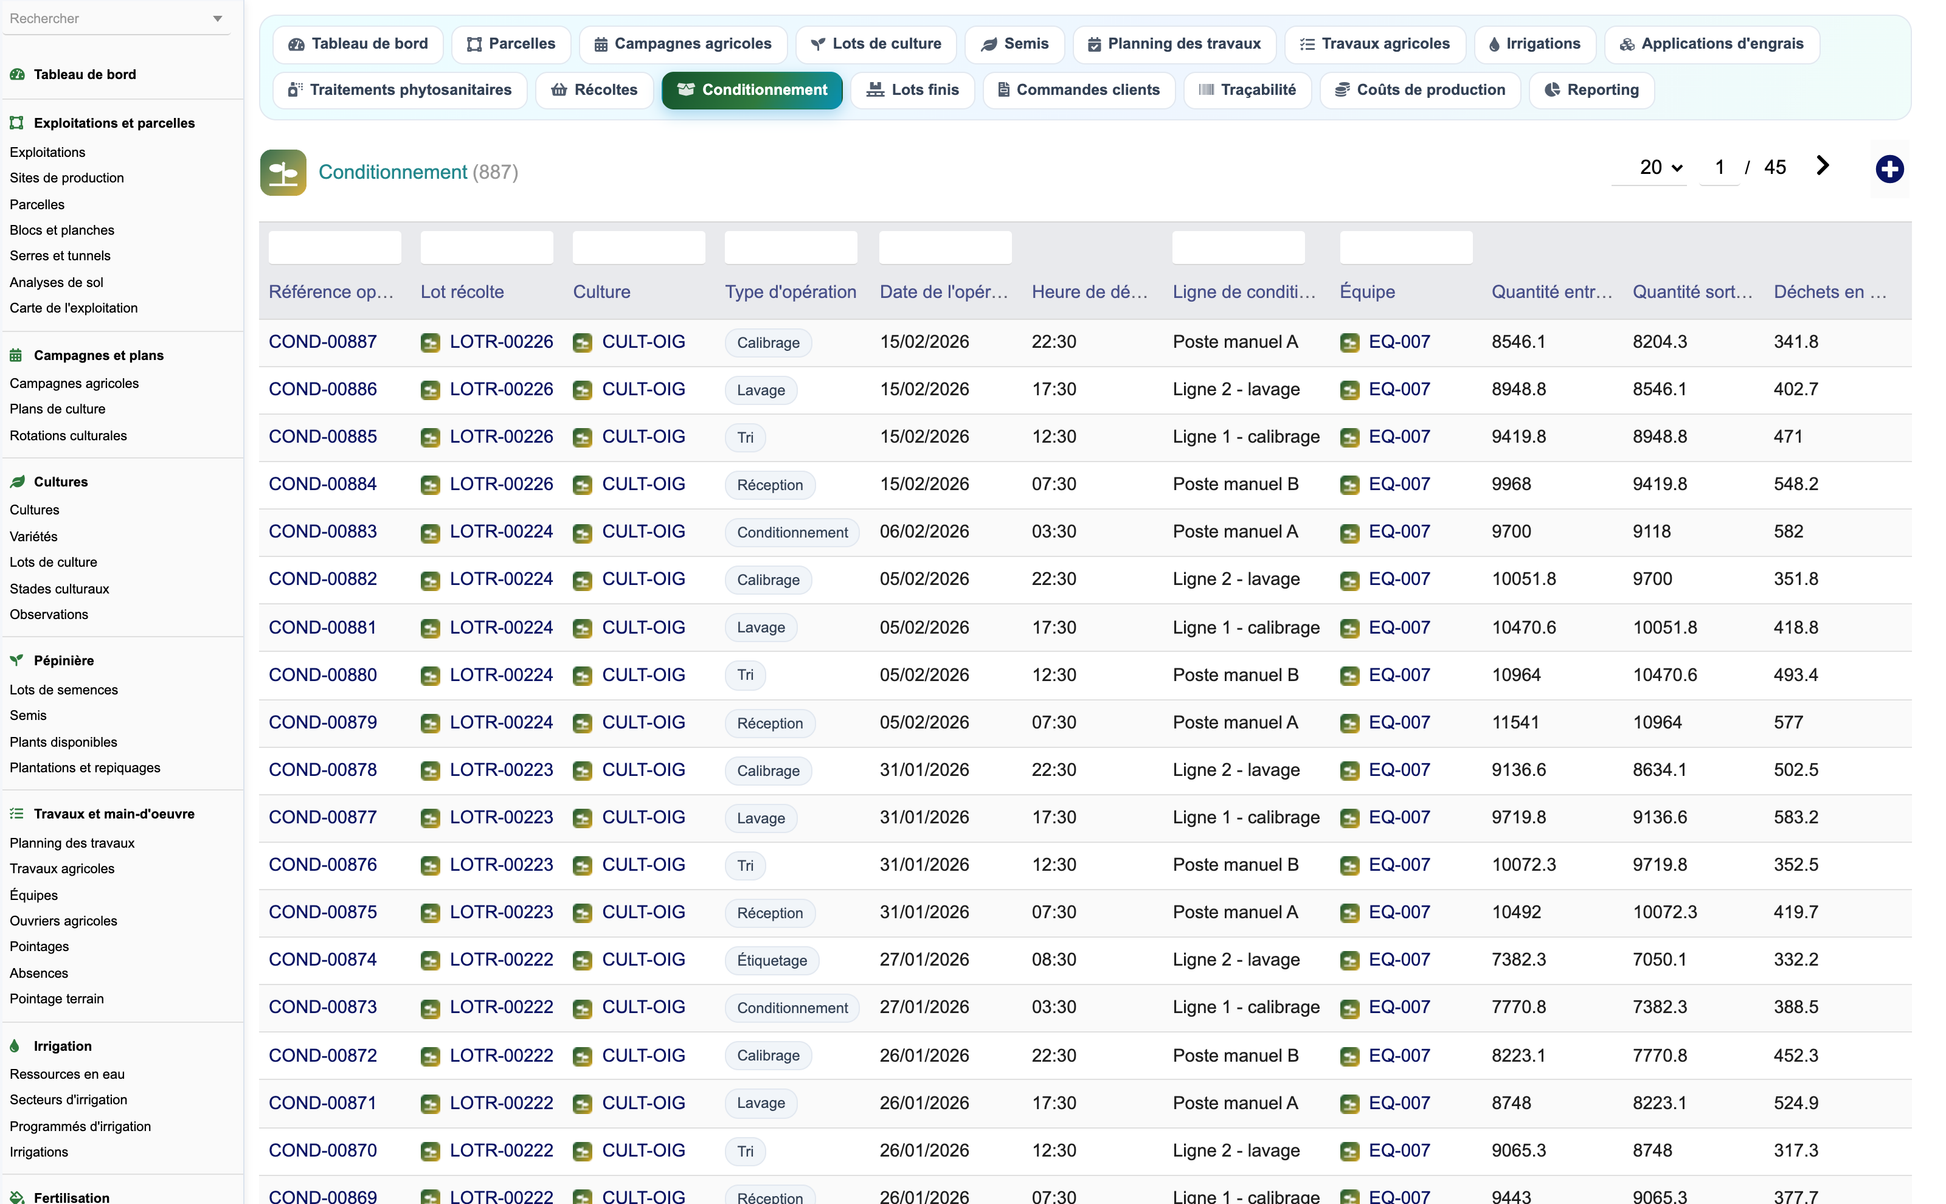Click the current page number field

[x=1720, y=168]
